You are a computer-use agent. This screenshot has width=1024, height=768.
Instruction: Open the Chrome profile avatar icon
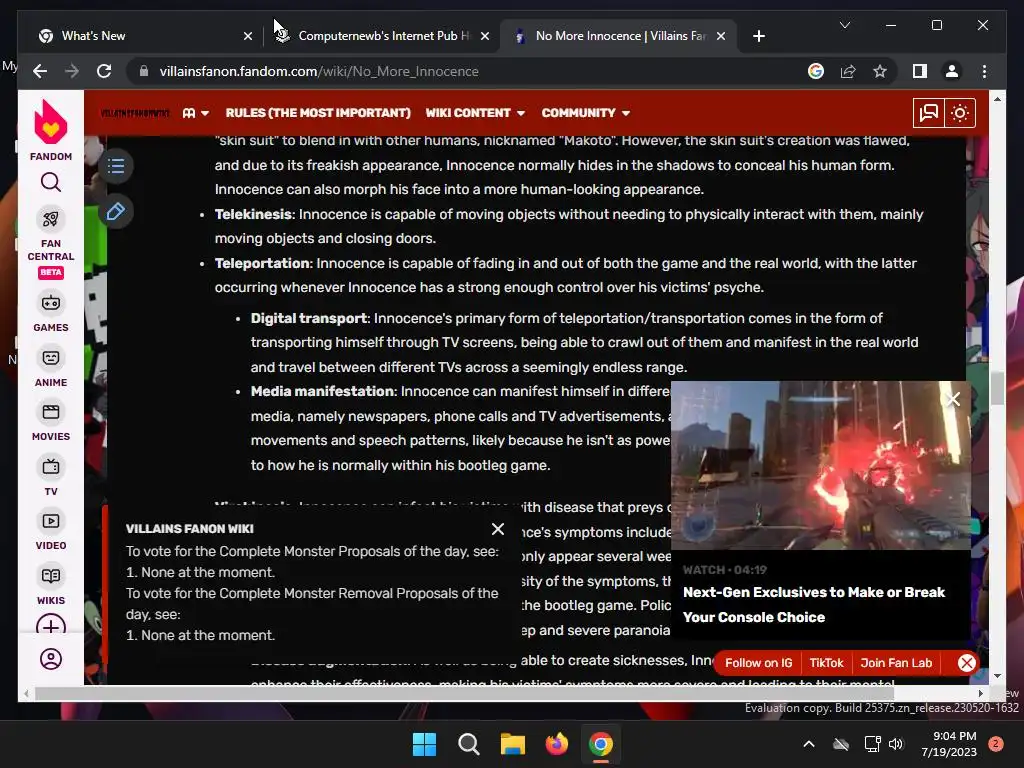point(952,71)
